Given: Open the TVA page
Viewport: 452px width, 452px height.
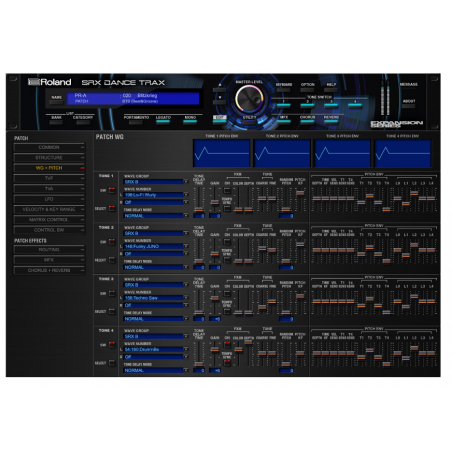Looking at the screenshot, I should coord(49,189).
